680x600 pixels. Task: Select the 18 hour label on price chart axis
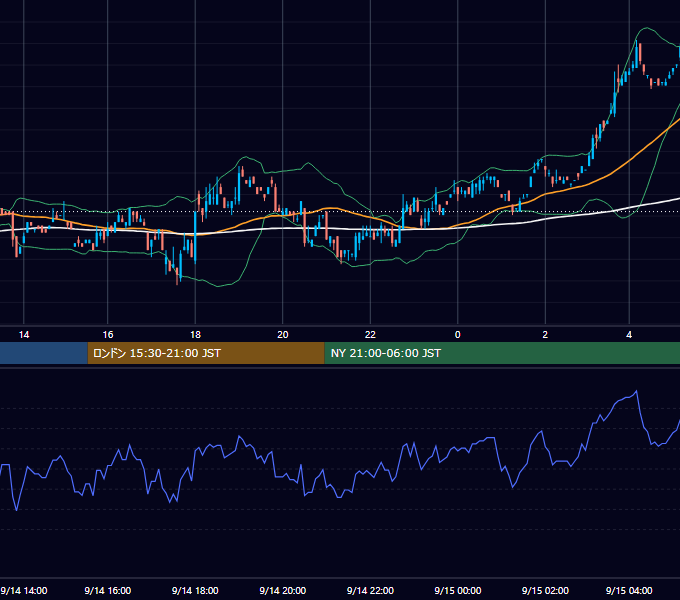pos(195,335)
